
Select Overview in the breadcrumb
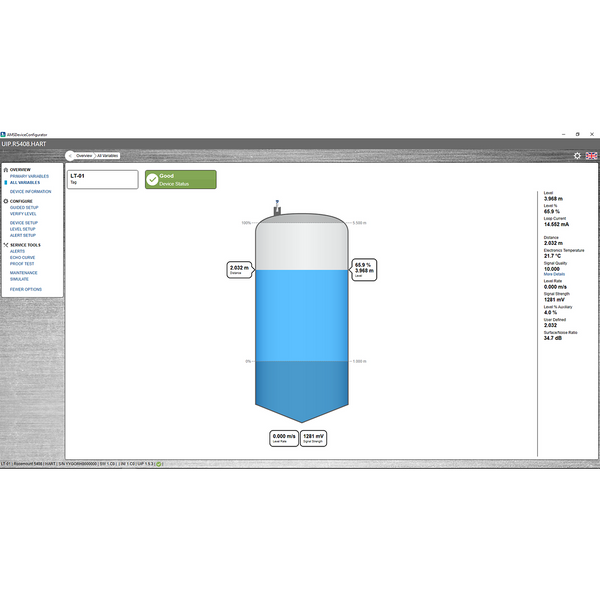[x=84, y=156]
